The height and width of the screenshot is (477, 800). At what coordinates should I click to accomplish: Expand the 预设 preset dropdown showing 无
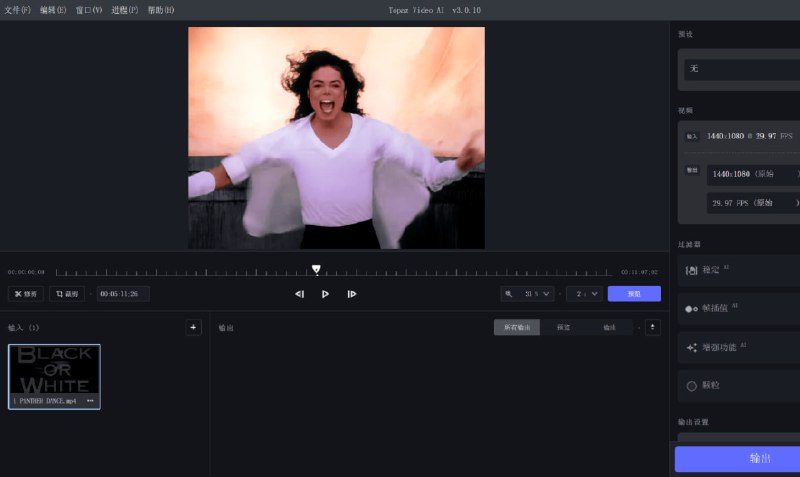click(x=740, y=69)
